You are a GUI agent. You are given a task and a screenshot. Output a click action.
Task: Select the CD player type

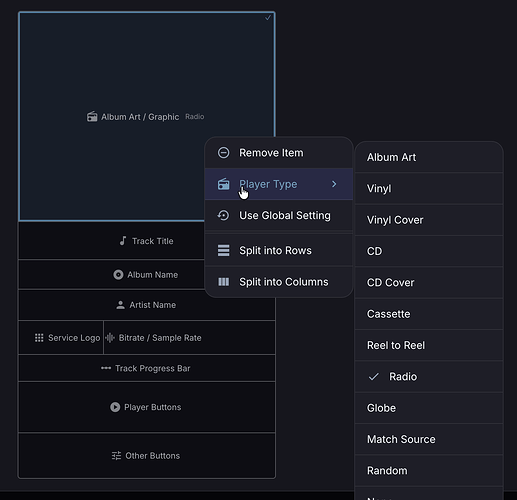429,251
